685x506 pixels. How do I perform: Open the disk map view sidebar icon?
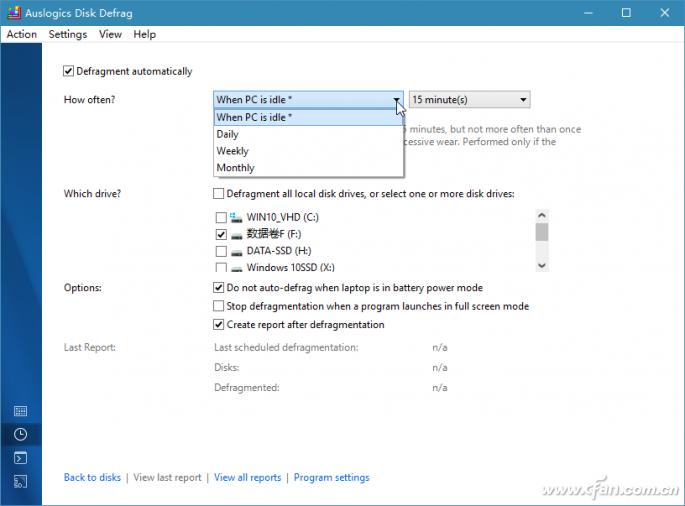coord(21,411)
